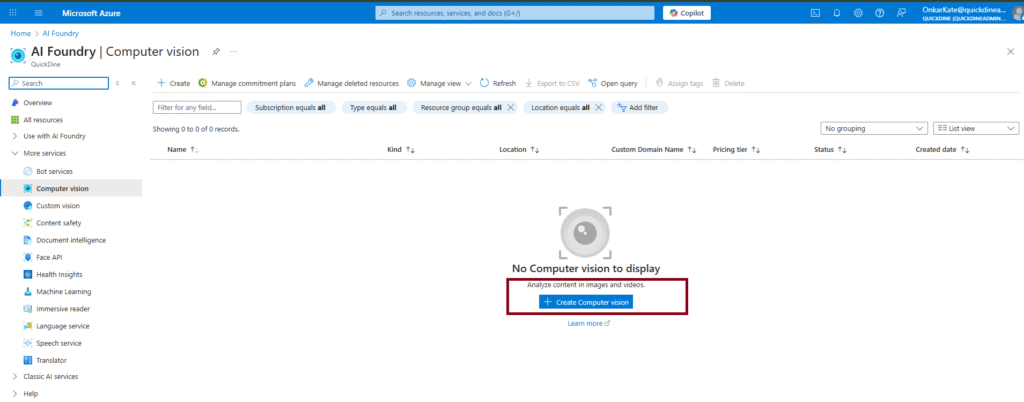This screenshot has width=1024, height=402.
Task: Remove the Resource group filter
Action: pyautogui.click(x=511, y=108)
